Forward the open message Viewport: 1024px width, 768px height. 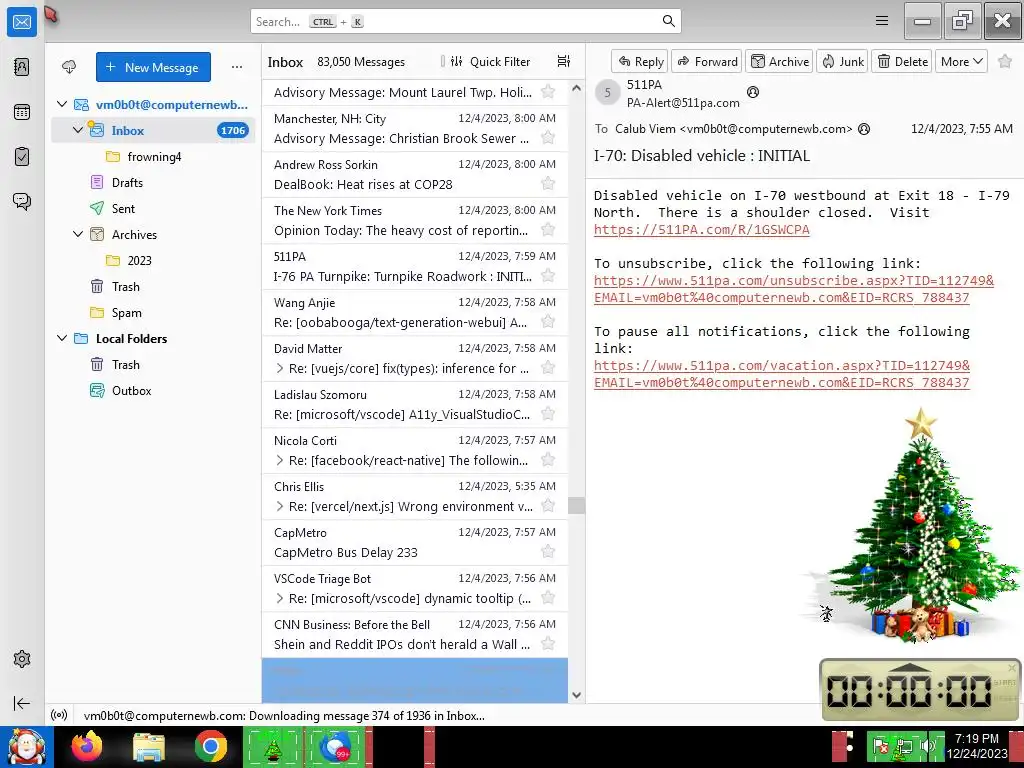[x=707, y=61]
